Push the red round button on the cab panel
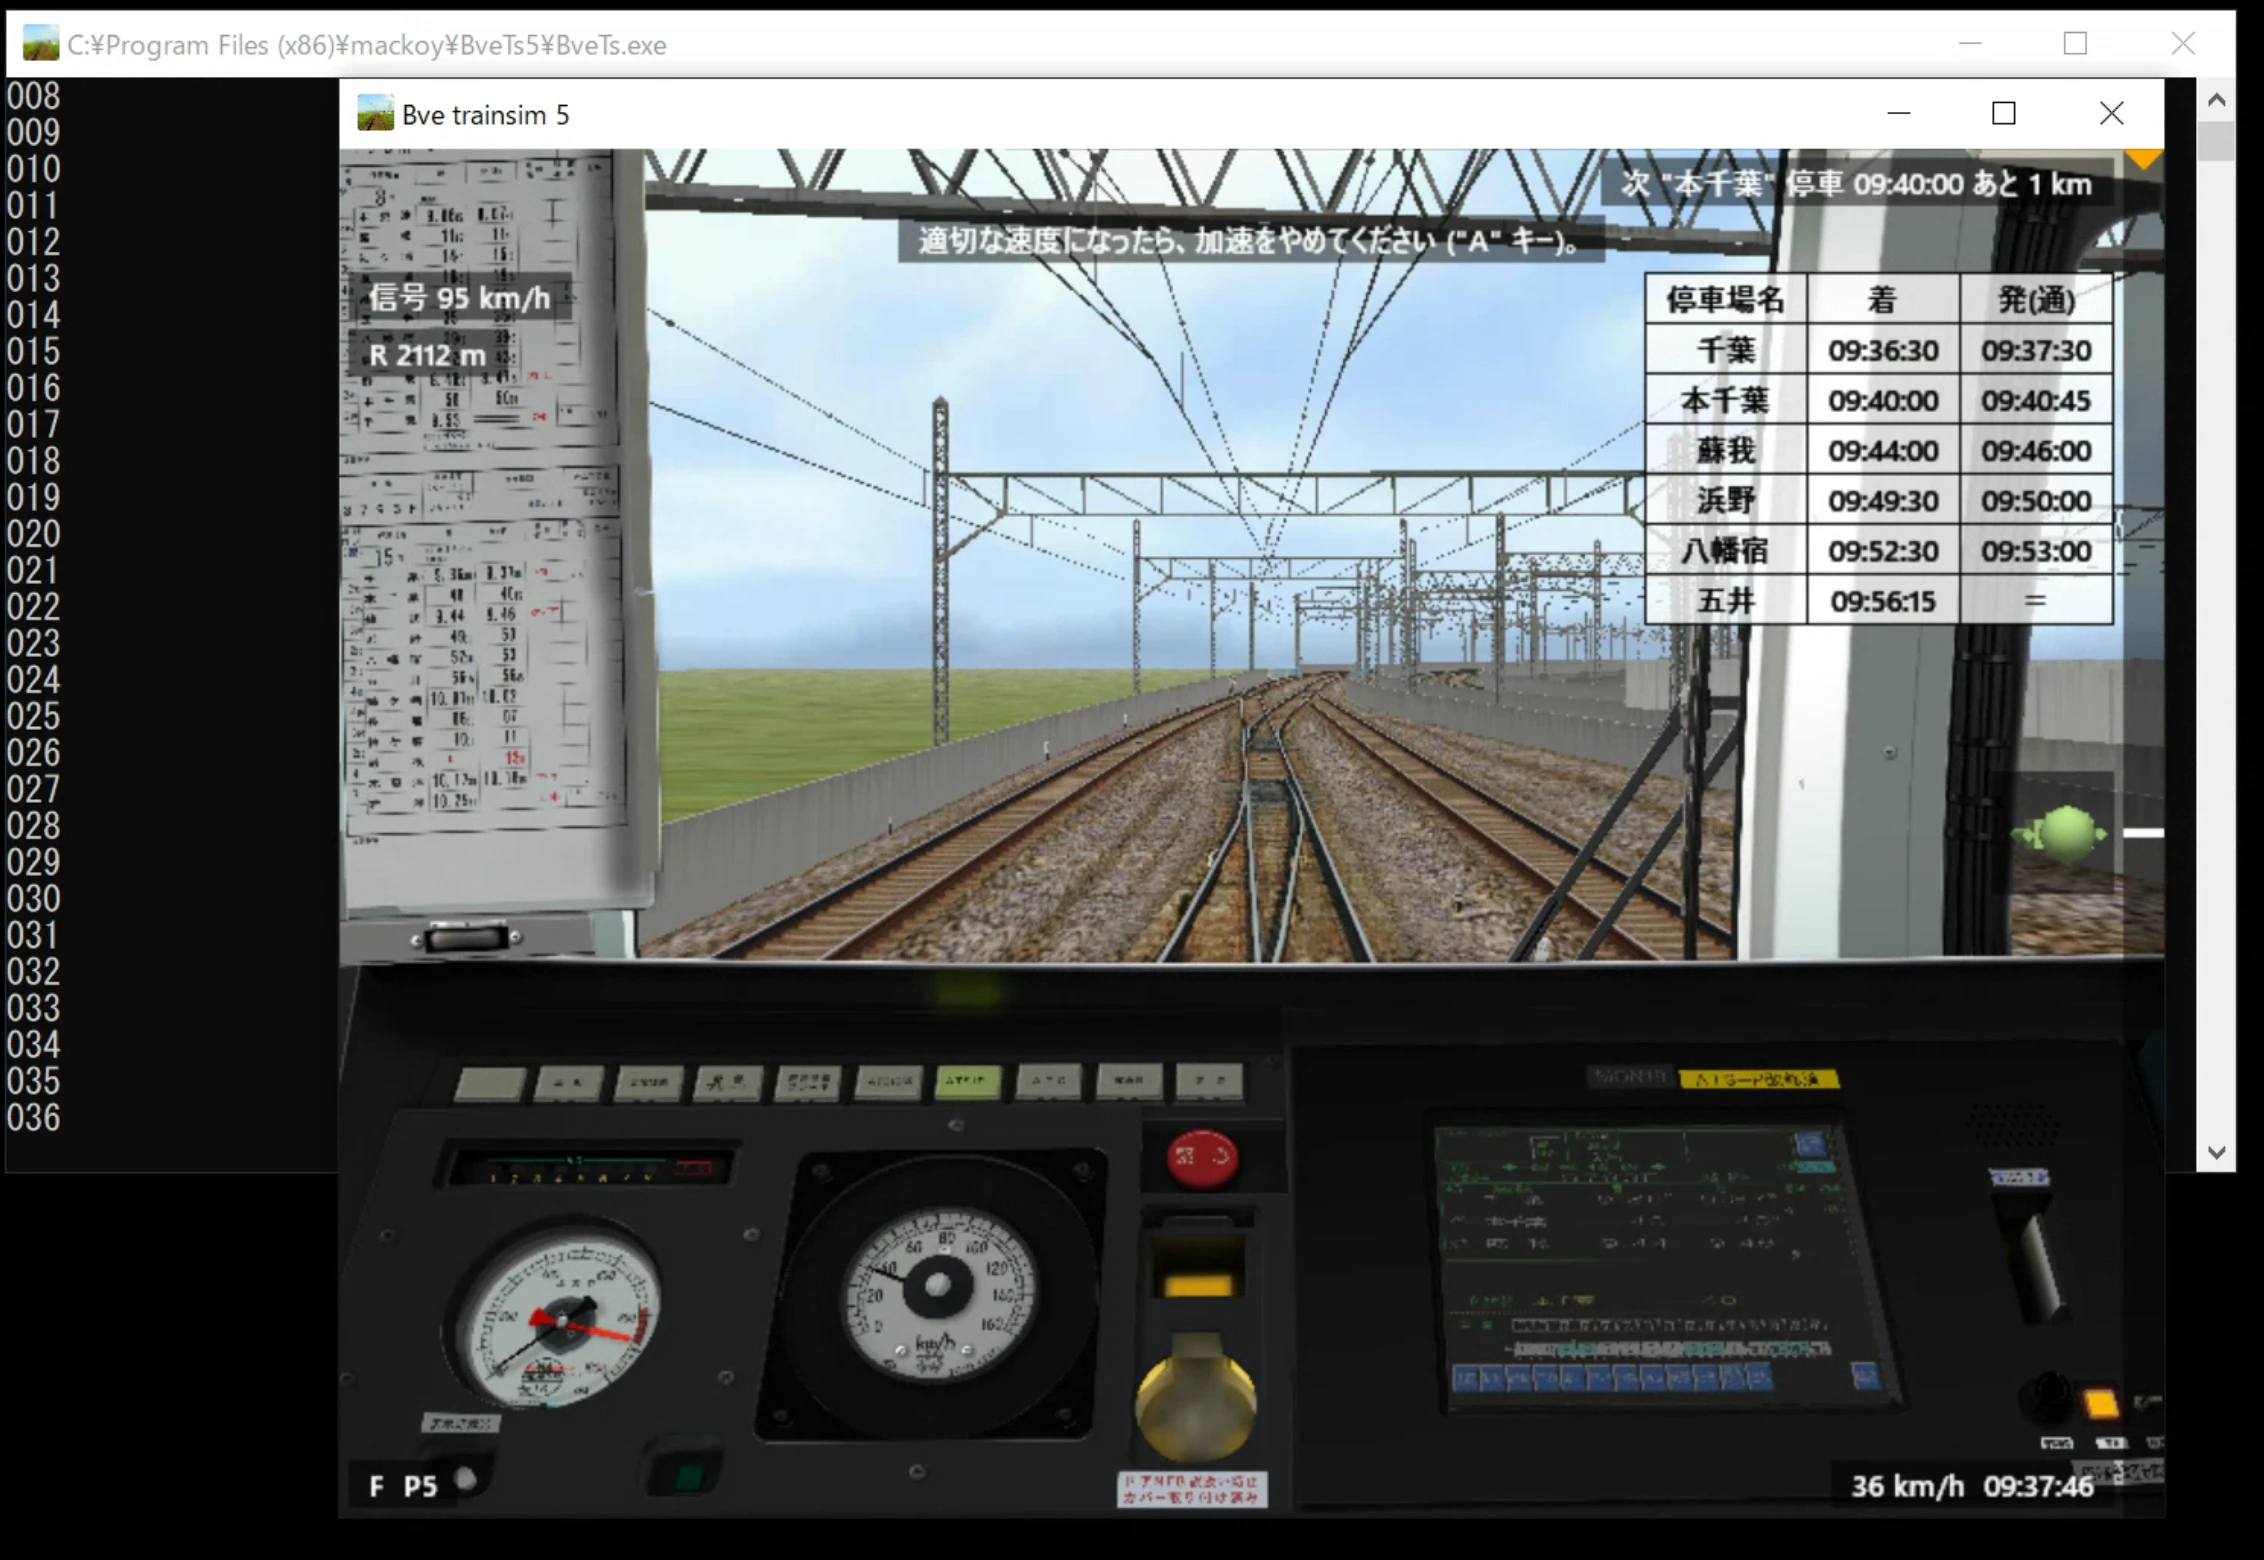The height and width of the screenshot is (1560, 2264). 1201,1158
